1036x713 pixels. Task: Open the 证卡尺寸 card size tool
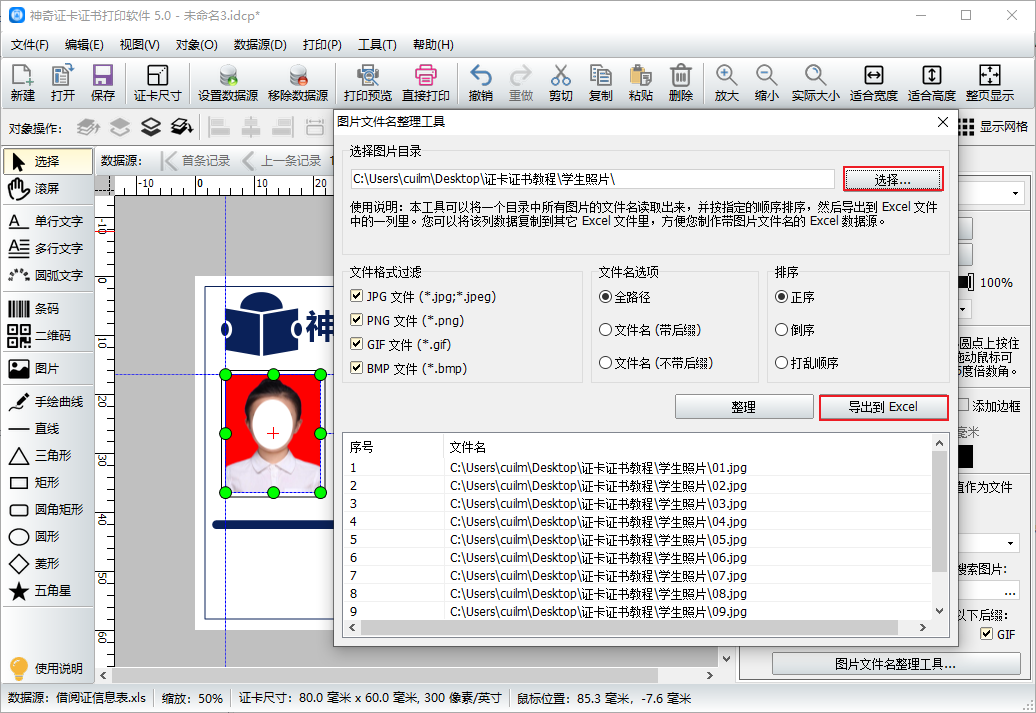point(157,83)
